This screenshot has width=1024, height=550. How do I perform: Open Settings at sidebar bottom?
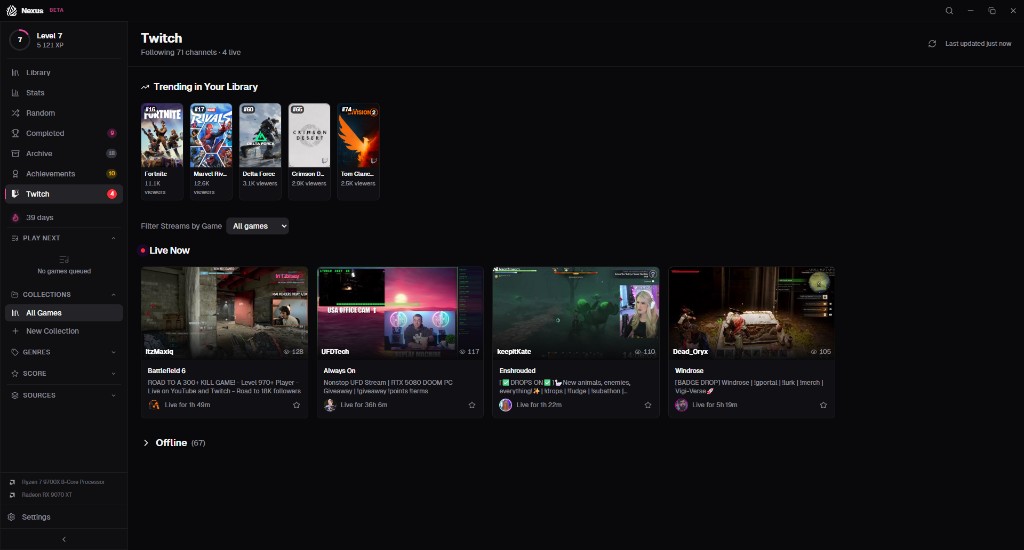click(63, 517)
